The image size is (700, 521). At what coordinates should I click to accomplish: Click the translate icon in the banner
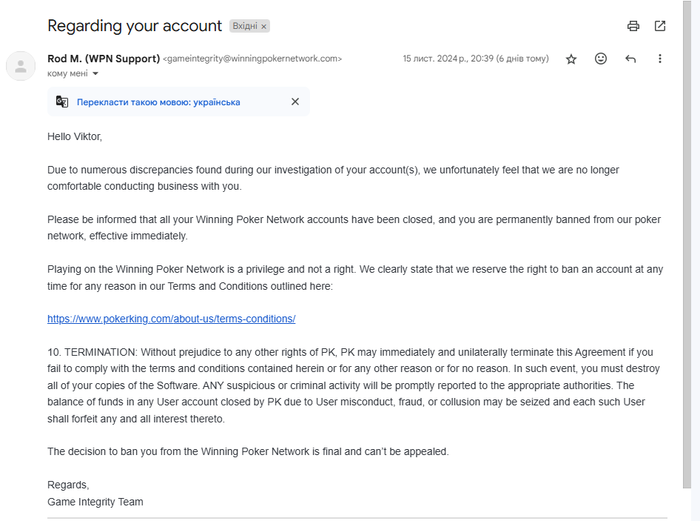pyautogui.click(x=63, y=102)
